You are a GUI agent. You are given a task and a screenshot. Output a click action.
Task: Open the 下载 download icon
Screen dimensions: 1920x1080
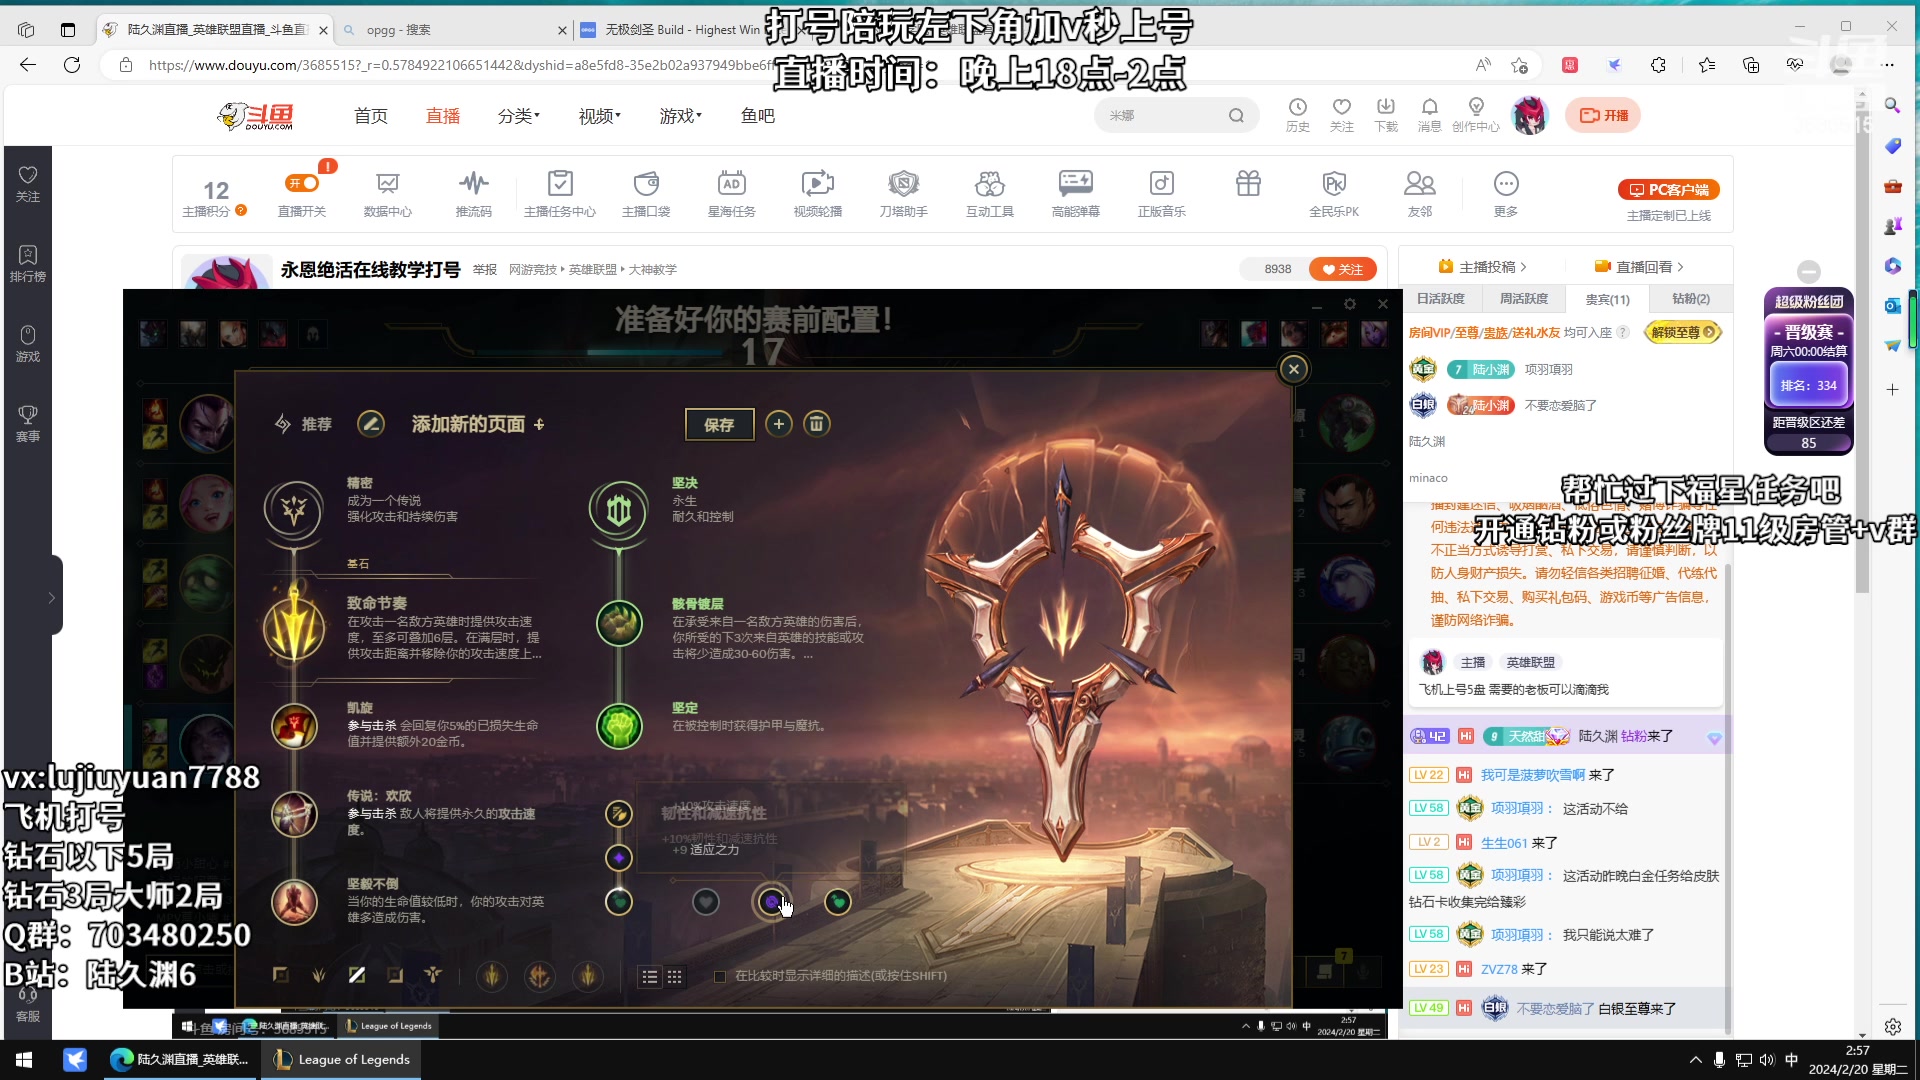click(1386, 115)
